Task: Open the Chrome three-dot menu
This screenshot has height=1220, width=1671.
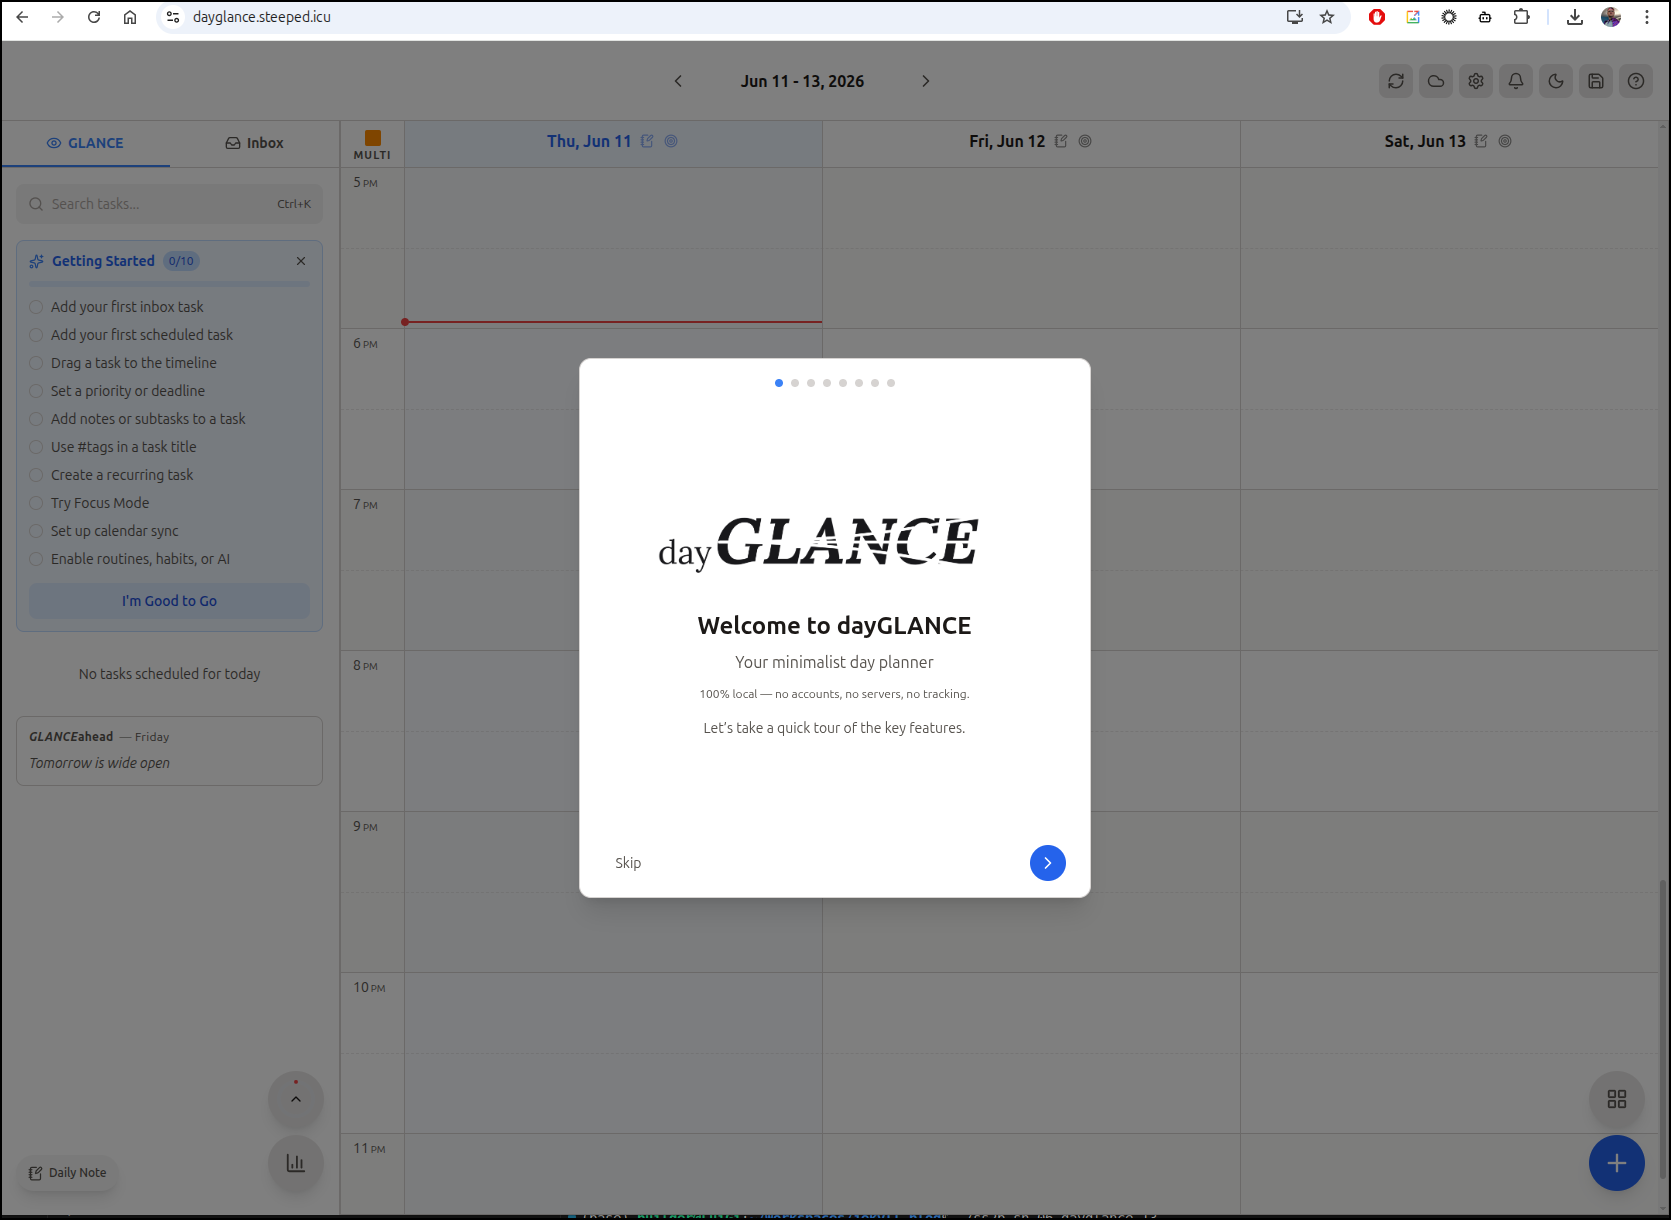Action: click(1647, 17)
